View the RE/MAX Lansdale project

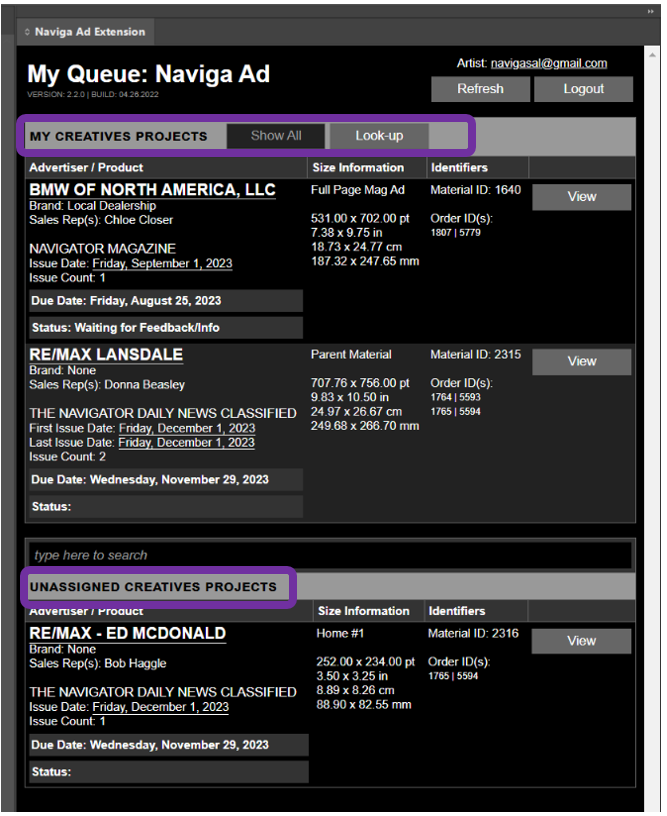[581, 362]
